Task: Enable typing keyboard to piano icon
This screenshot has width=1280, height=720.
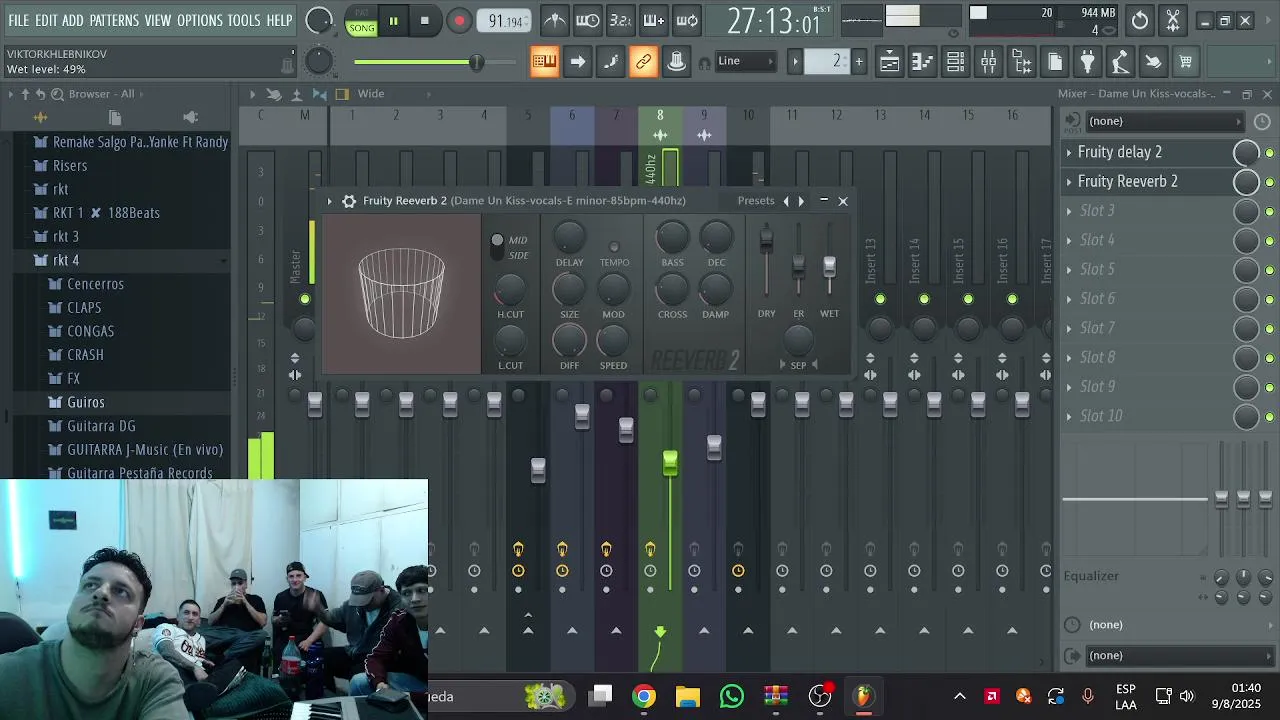Action: [x=544, y=61]
